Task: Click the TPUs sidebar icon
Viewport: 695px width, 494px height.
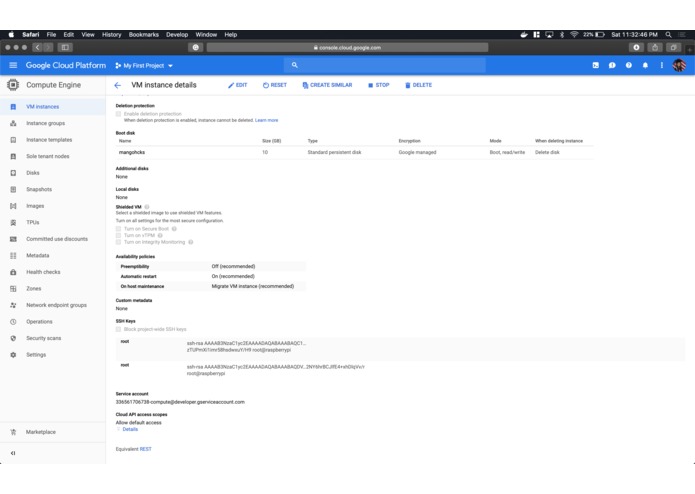Action: coord(13,222)
